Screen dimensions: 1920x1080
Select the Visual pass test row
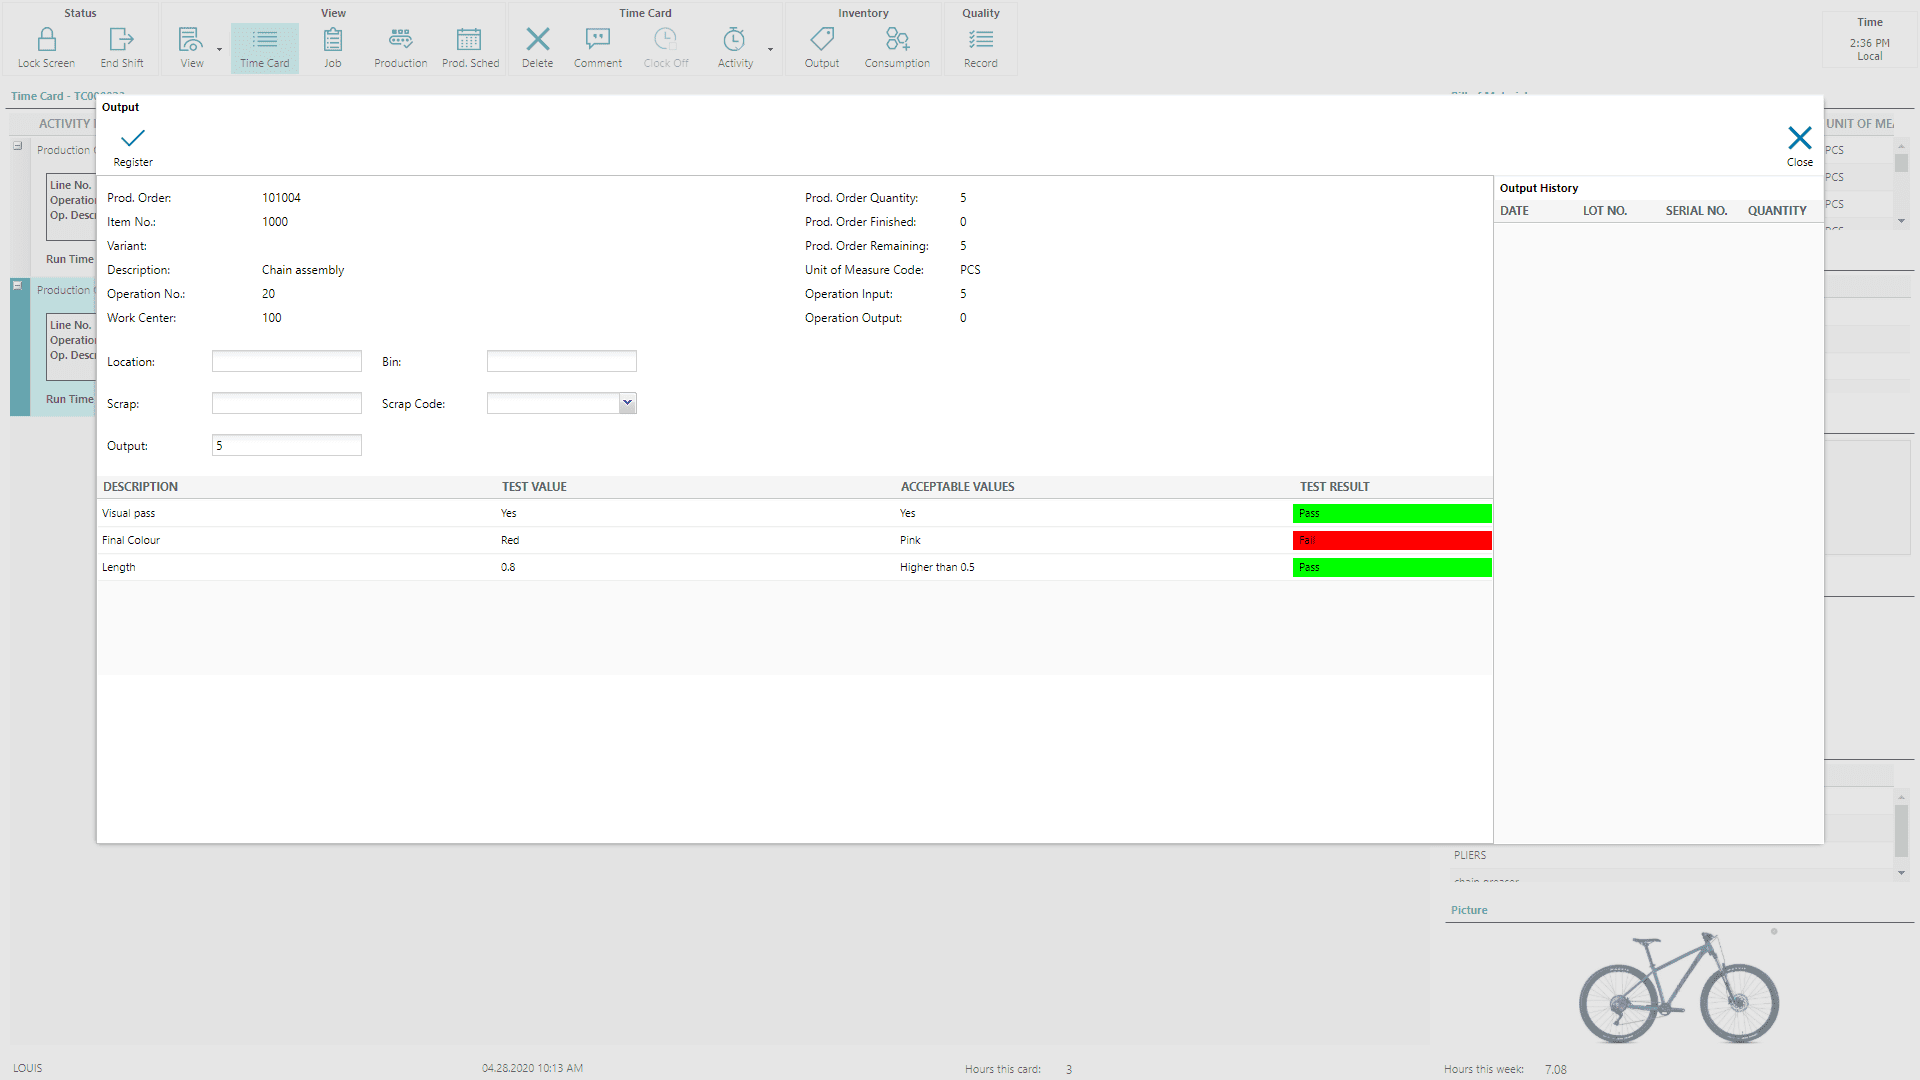click(x=795, y=513)
